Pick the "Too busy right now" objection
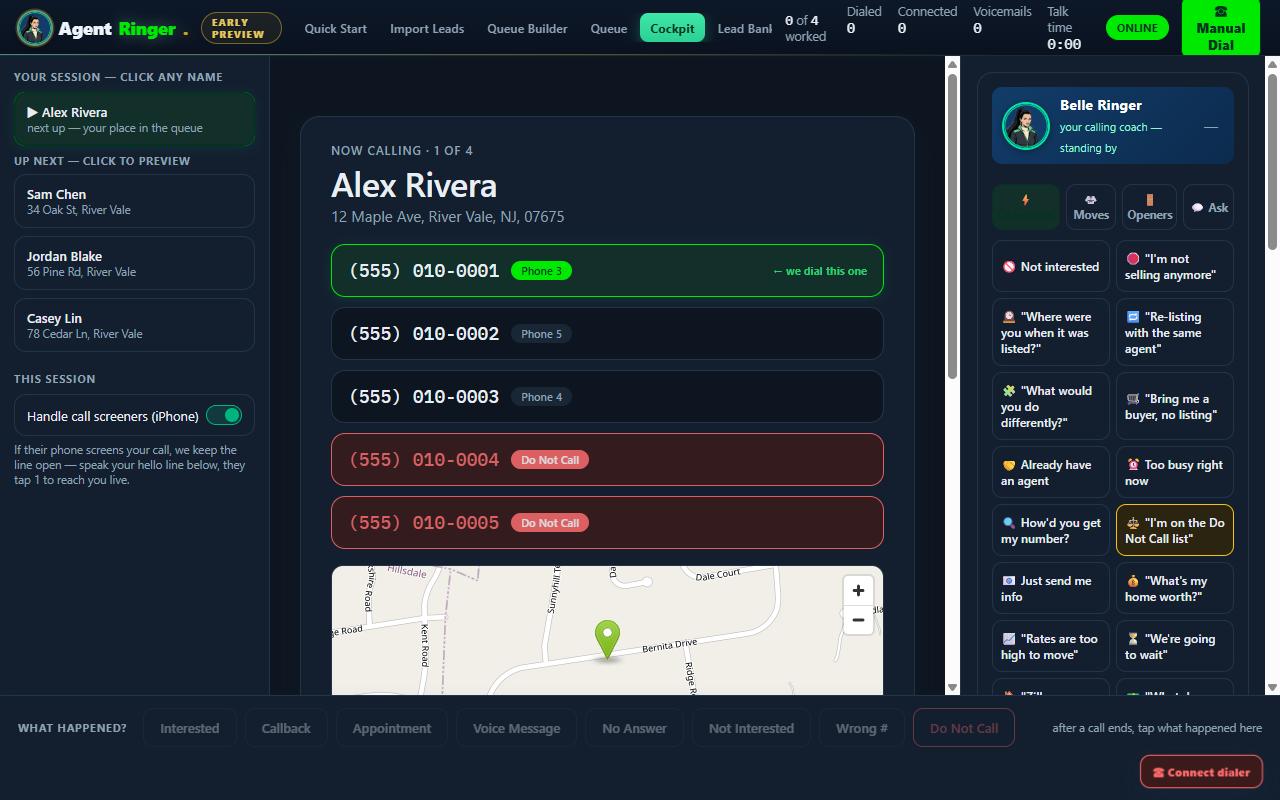This screenshot has width=1280, height=800. (x=1175, y=472)
